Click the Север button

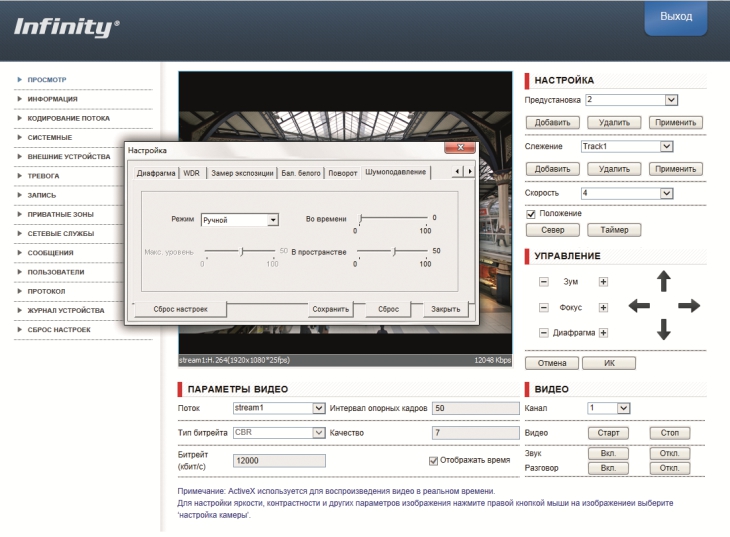tap(553, 230)
